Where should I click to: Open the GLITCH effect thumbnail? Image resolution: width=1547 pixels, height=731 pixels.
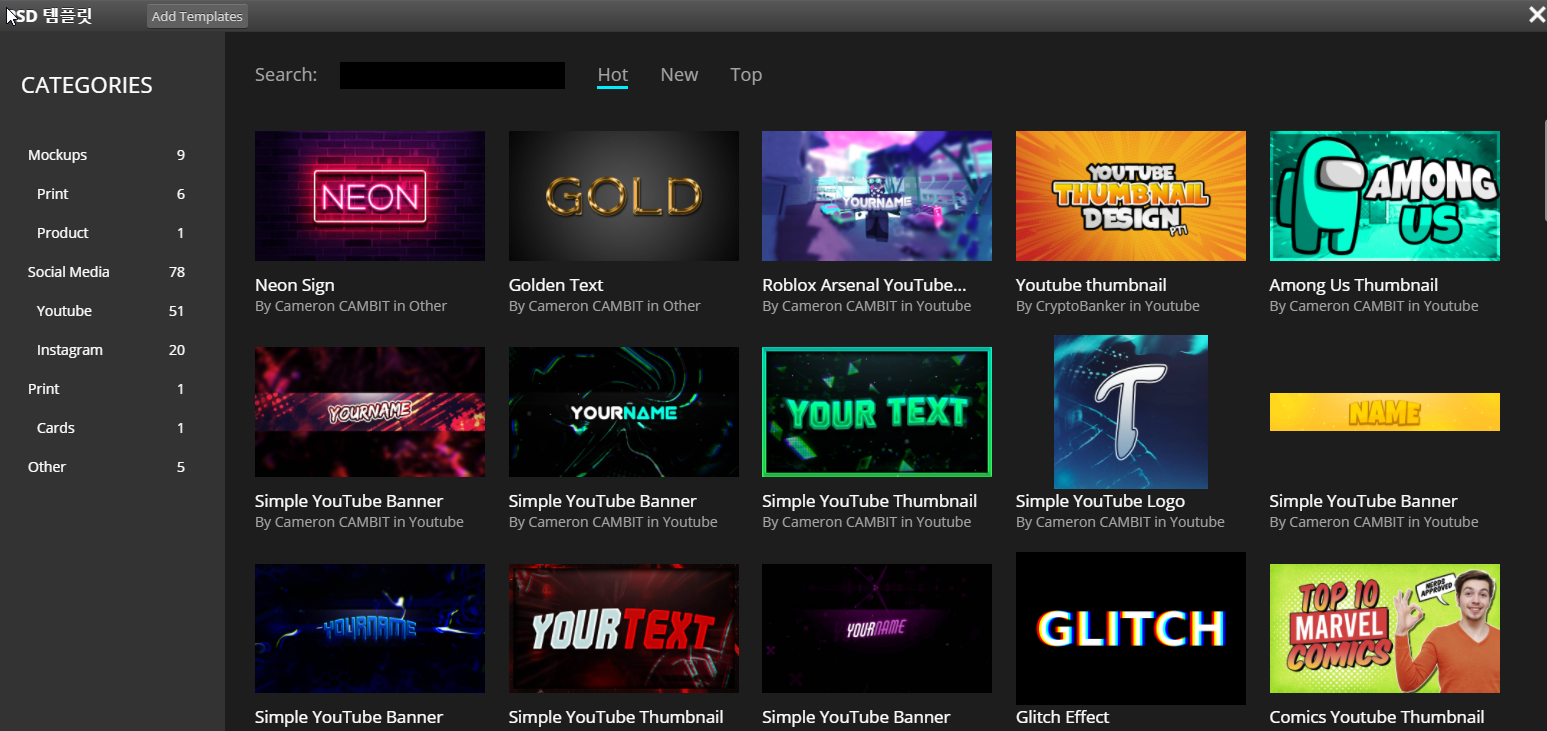1131,628
